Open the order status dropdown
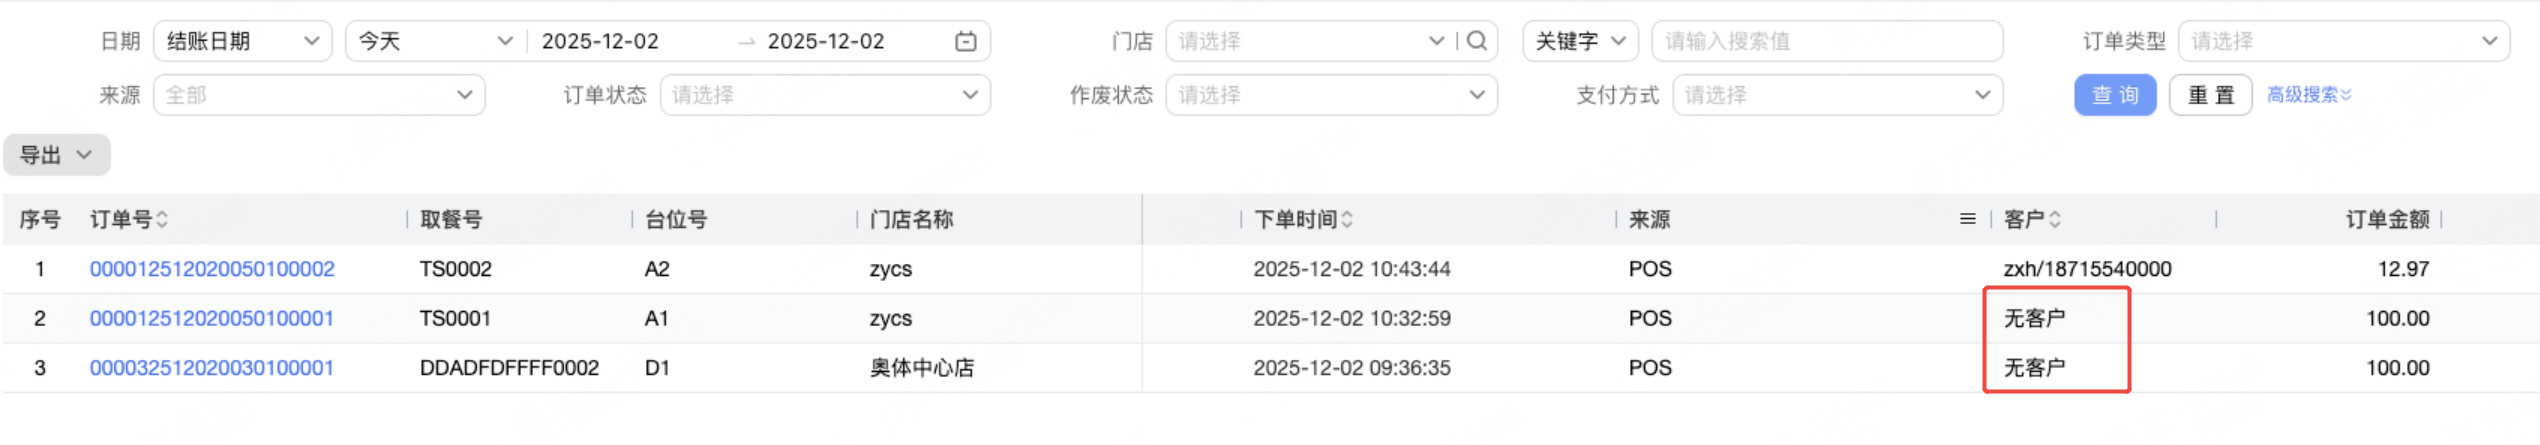The width and height of the screenshot is (2540, 445). tap(824, 95)
